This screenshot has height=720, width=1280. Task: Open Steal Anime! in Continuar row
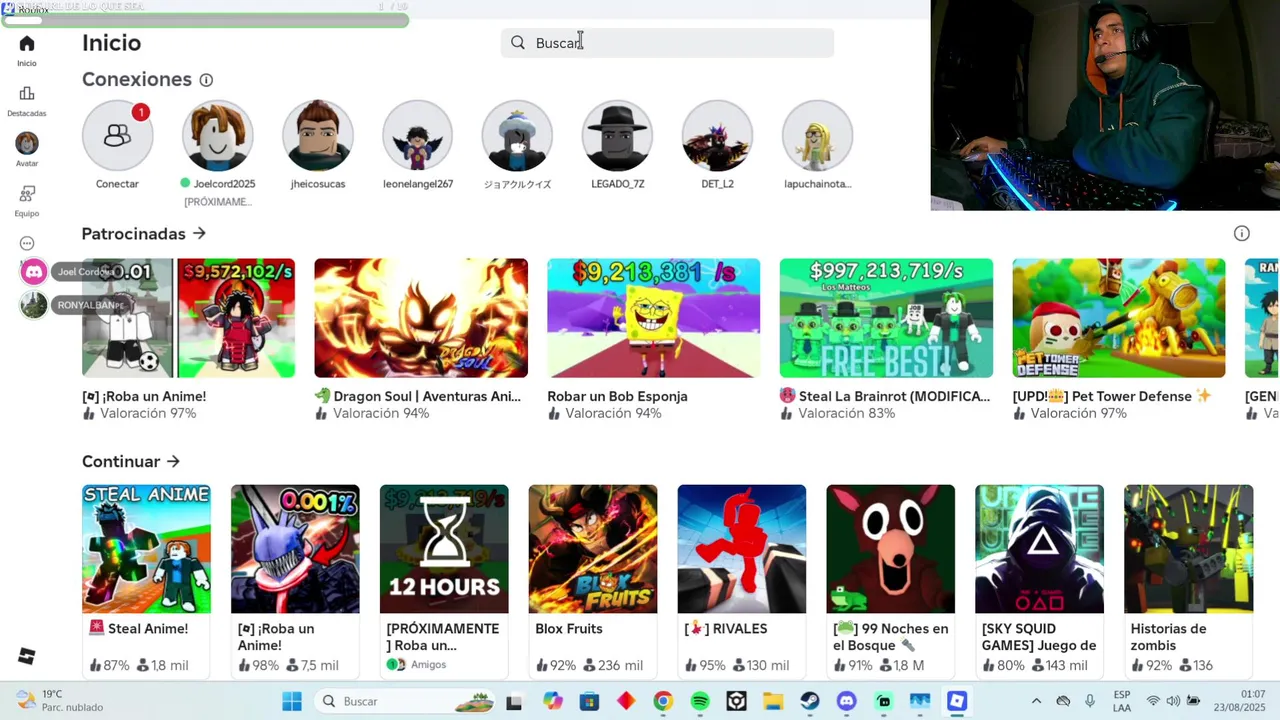[x=146, y=549]
